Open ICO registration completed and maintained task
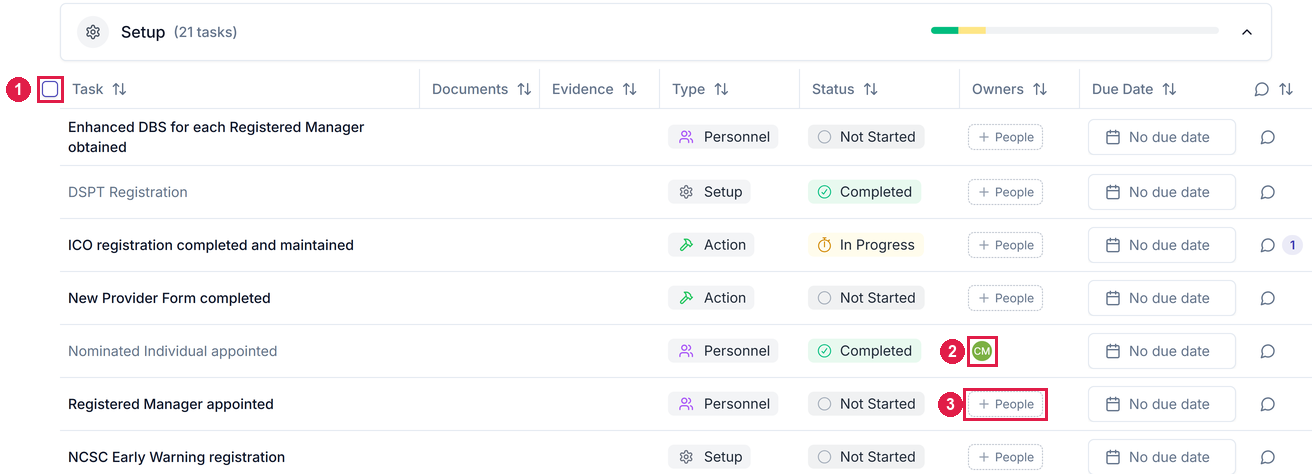 (x=211, y=245)
